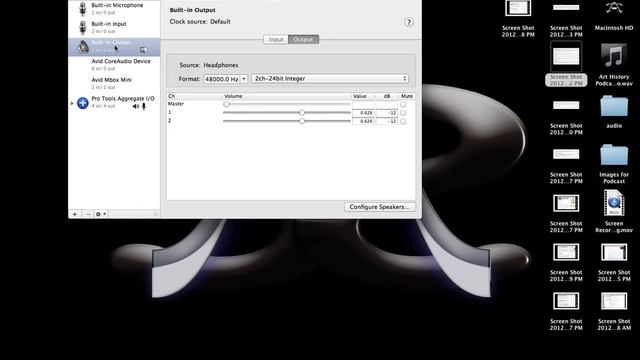Click the Configure Speakers button

tap(380, 207)
